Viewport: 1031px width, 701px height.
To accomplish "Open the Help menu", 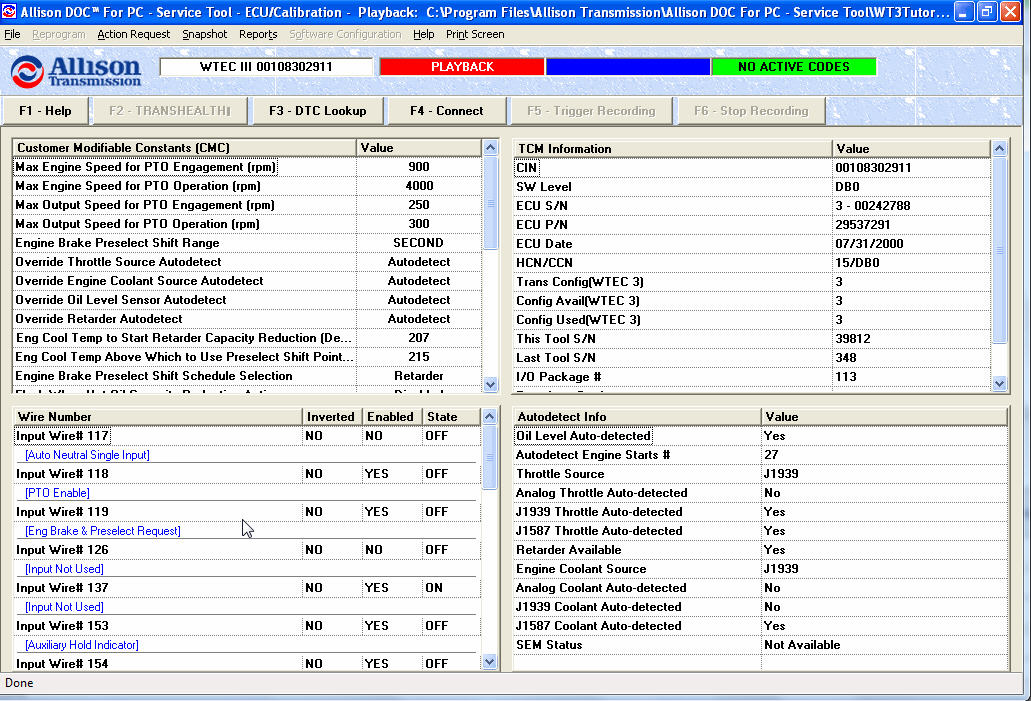I will (x=423, y=34).
